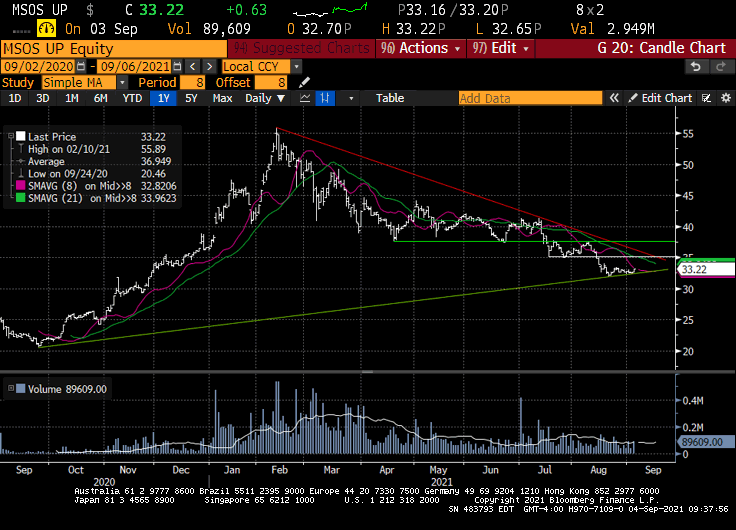Click the '8x2' quote size text
The width and height of the screenshot is (736, 530).
590,10
